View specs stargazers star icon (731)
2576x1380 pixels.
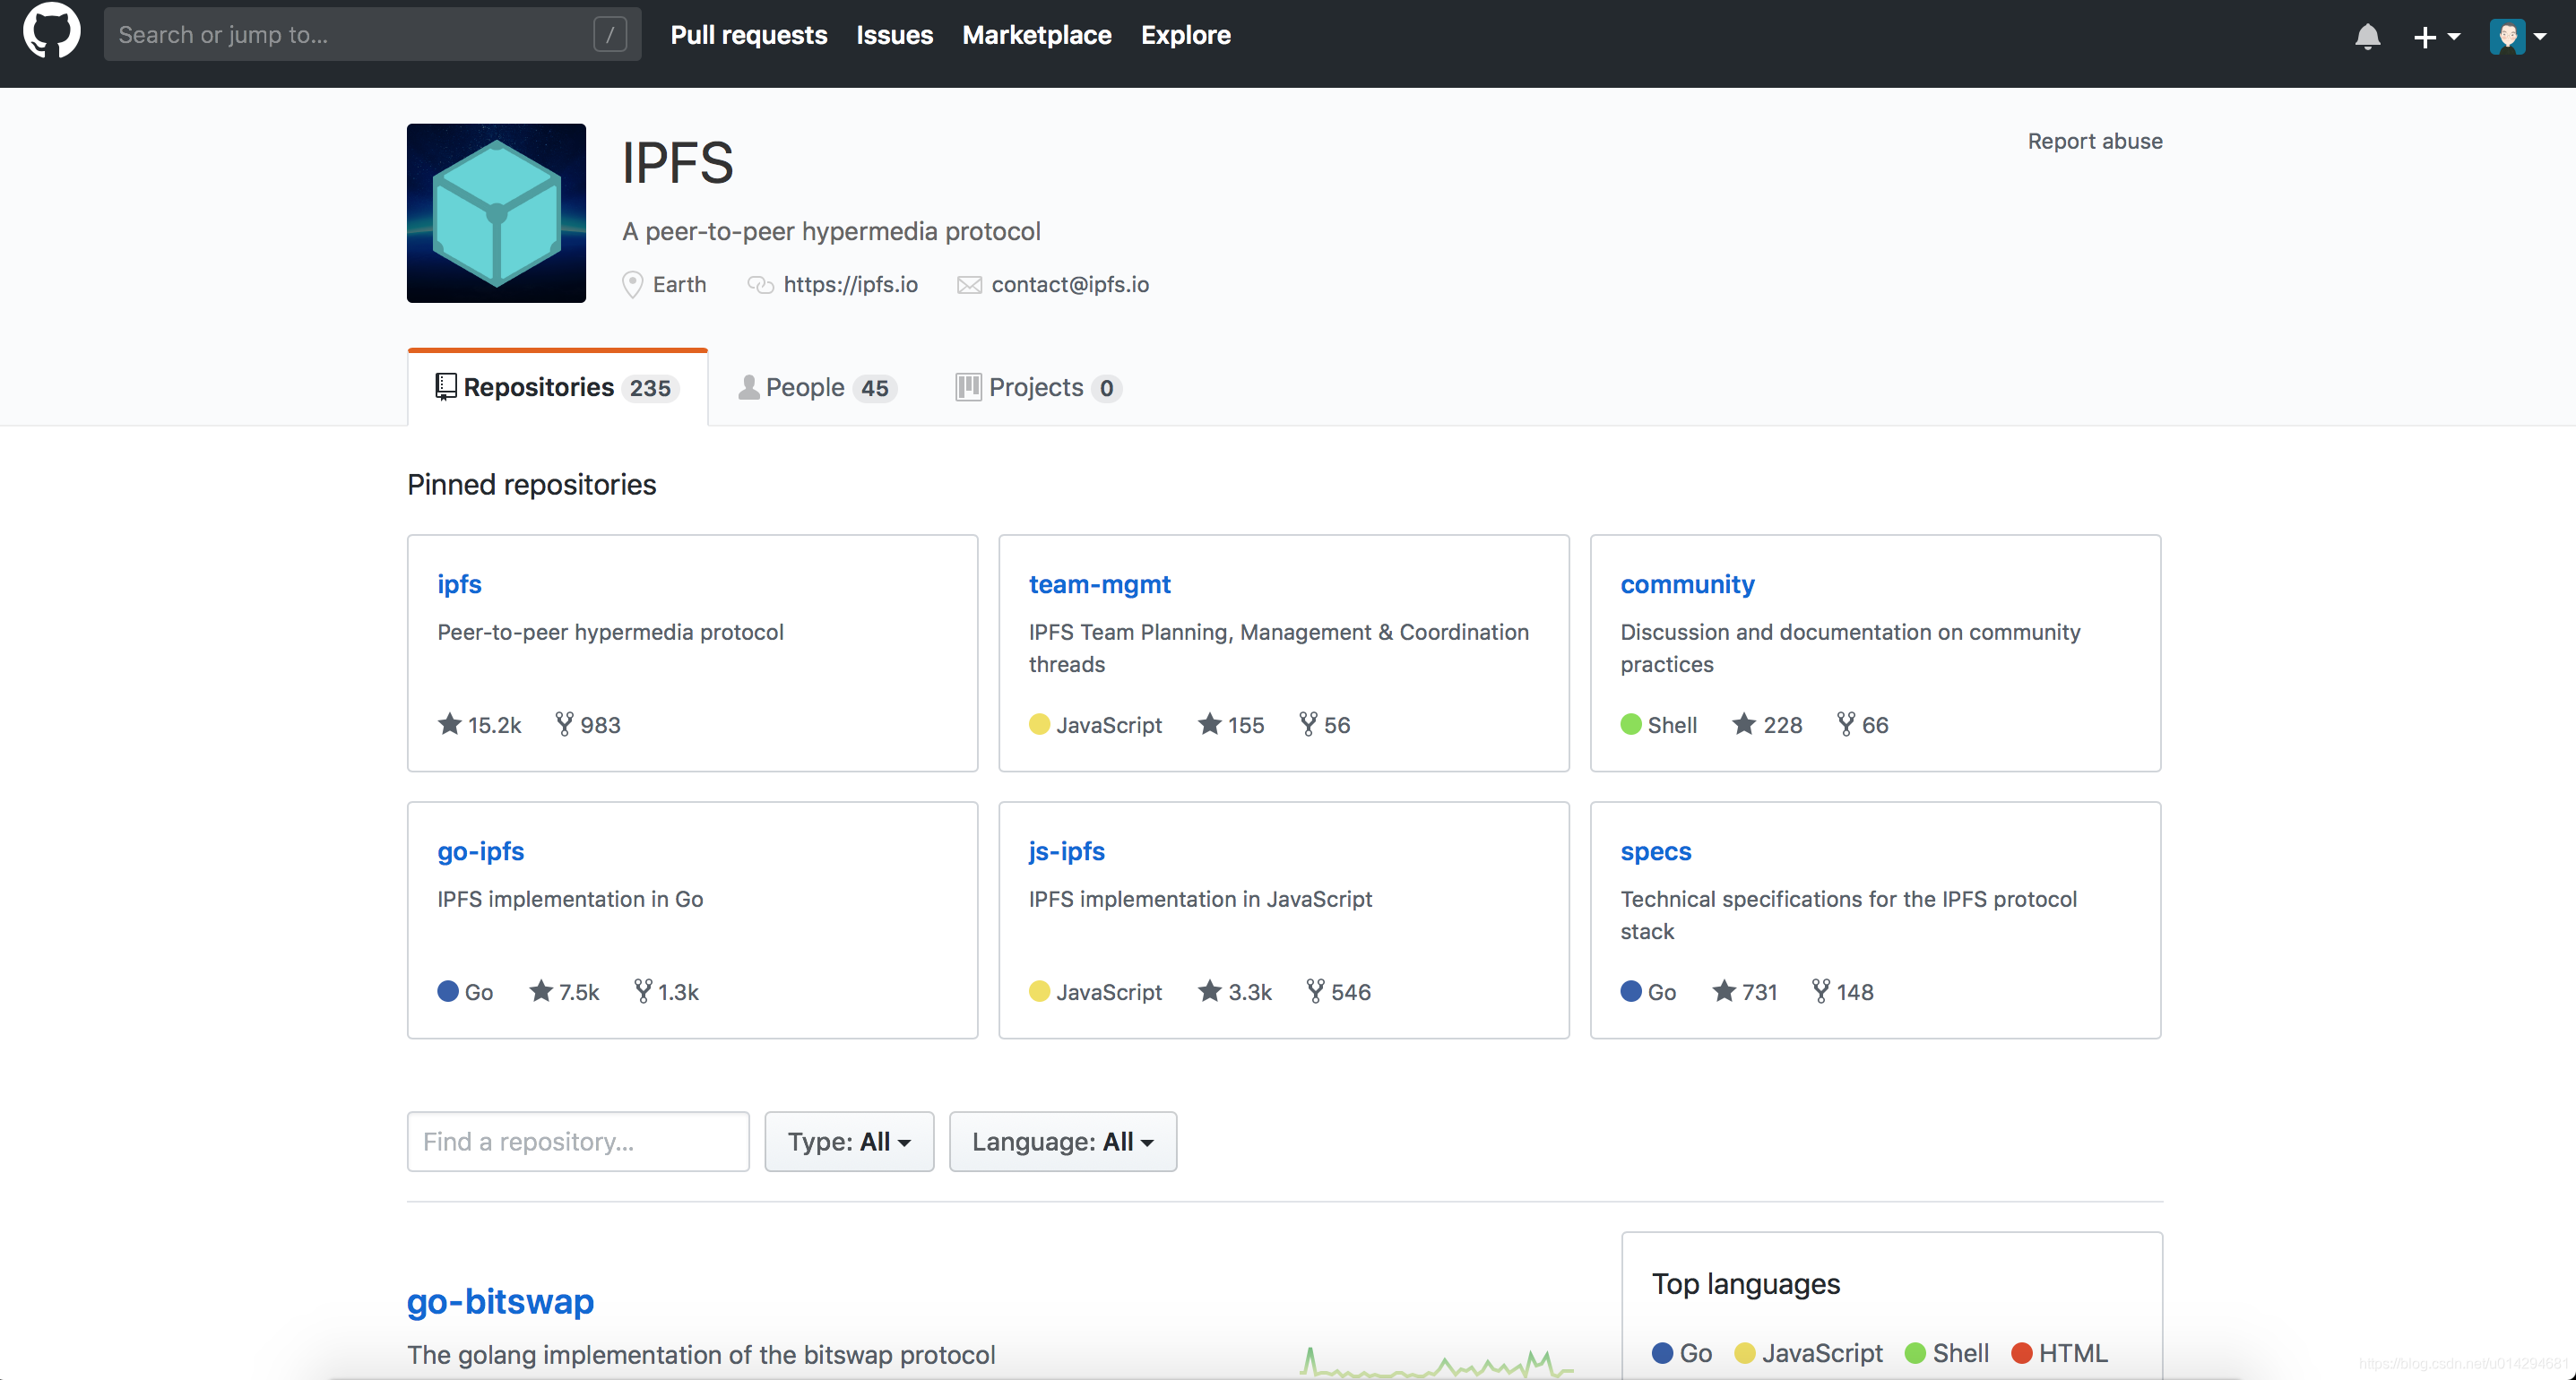[1723, 990]
